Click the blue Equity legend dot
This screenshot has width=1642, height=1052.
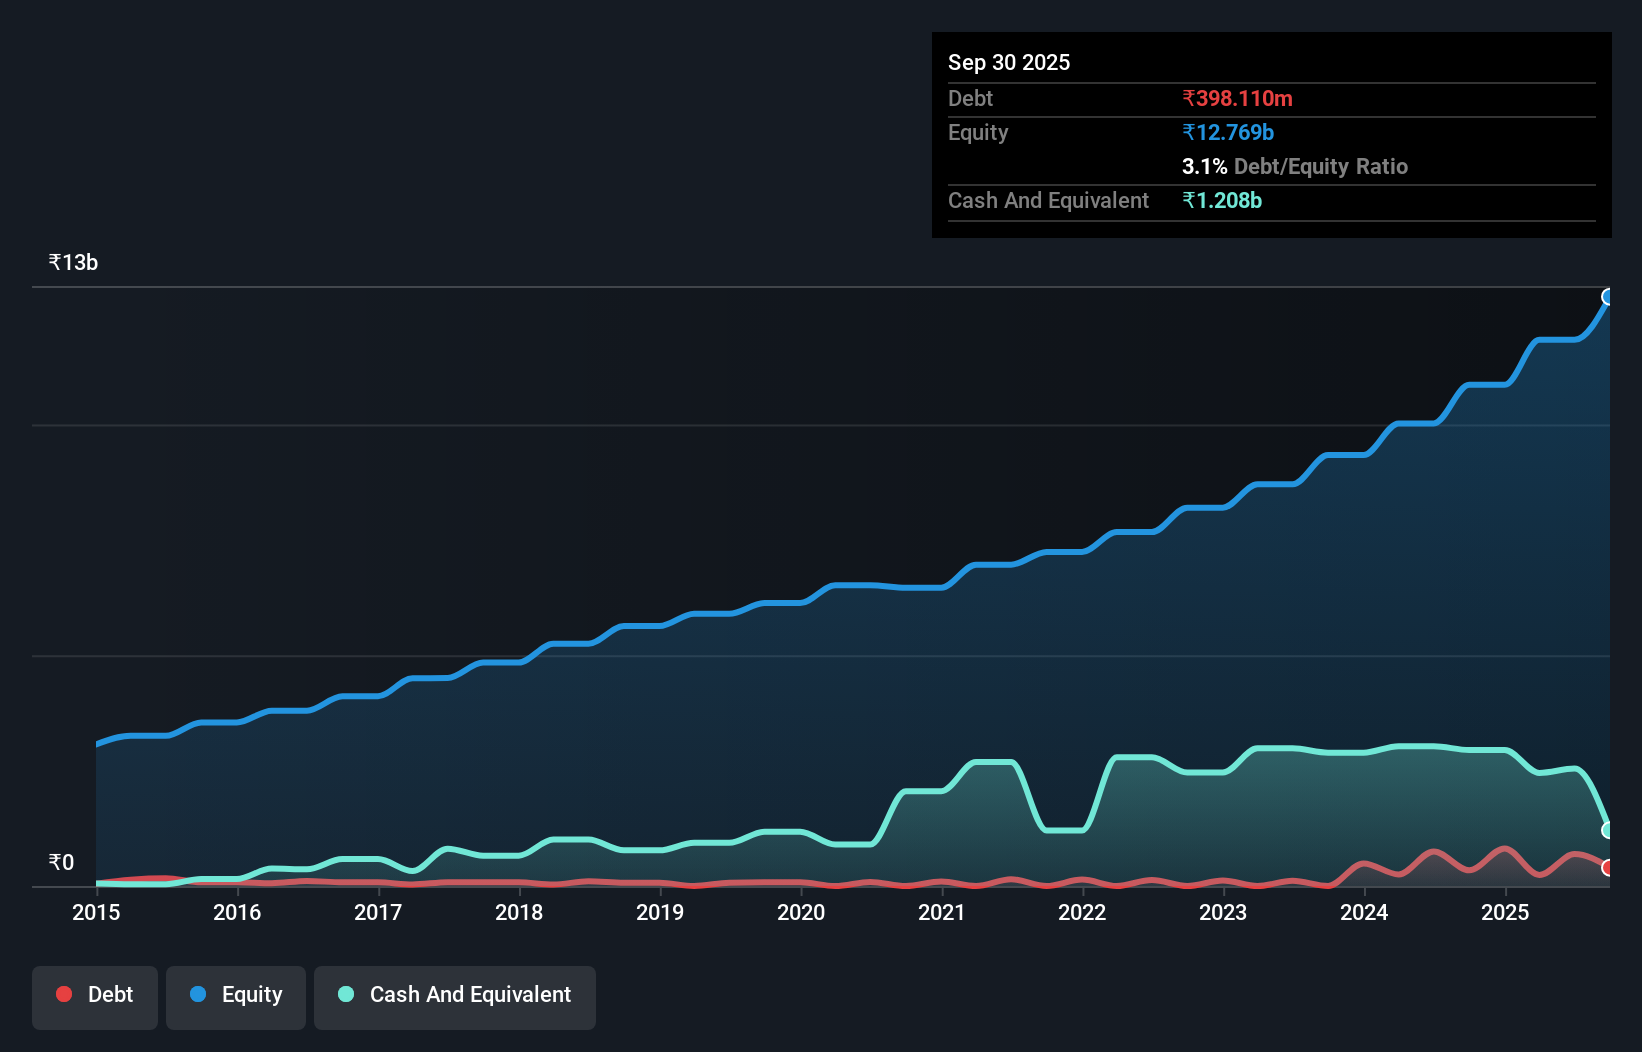tap(198, 994)
